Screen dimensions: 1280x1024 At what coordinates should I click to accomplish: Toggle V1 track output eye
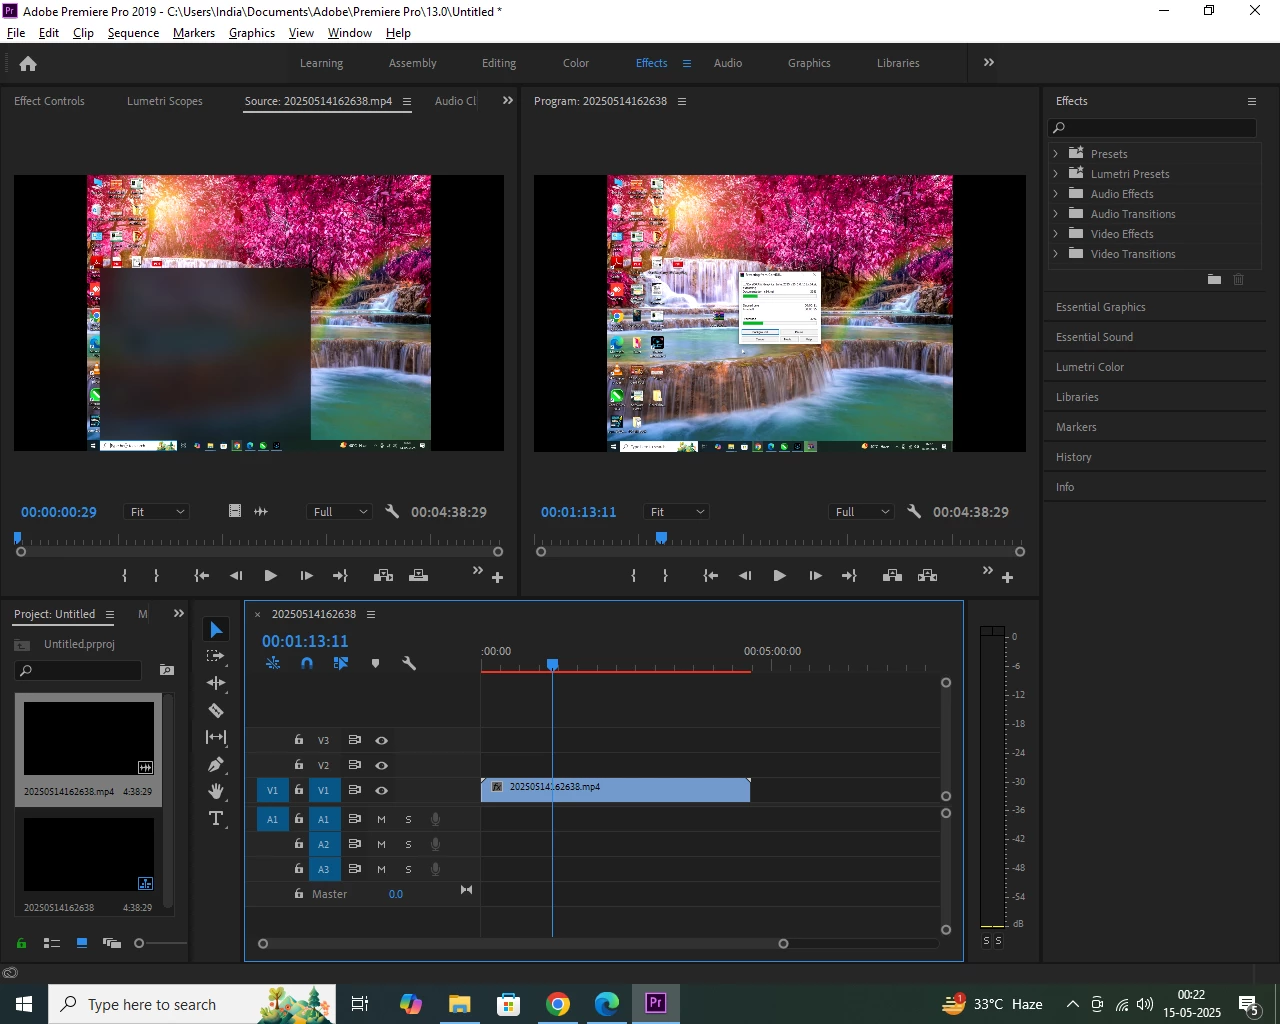381,790
